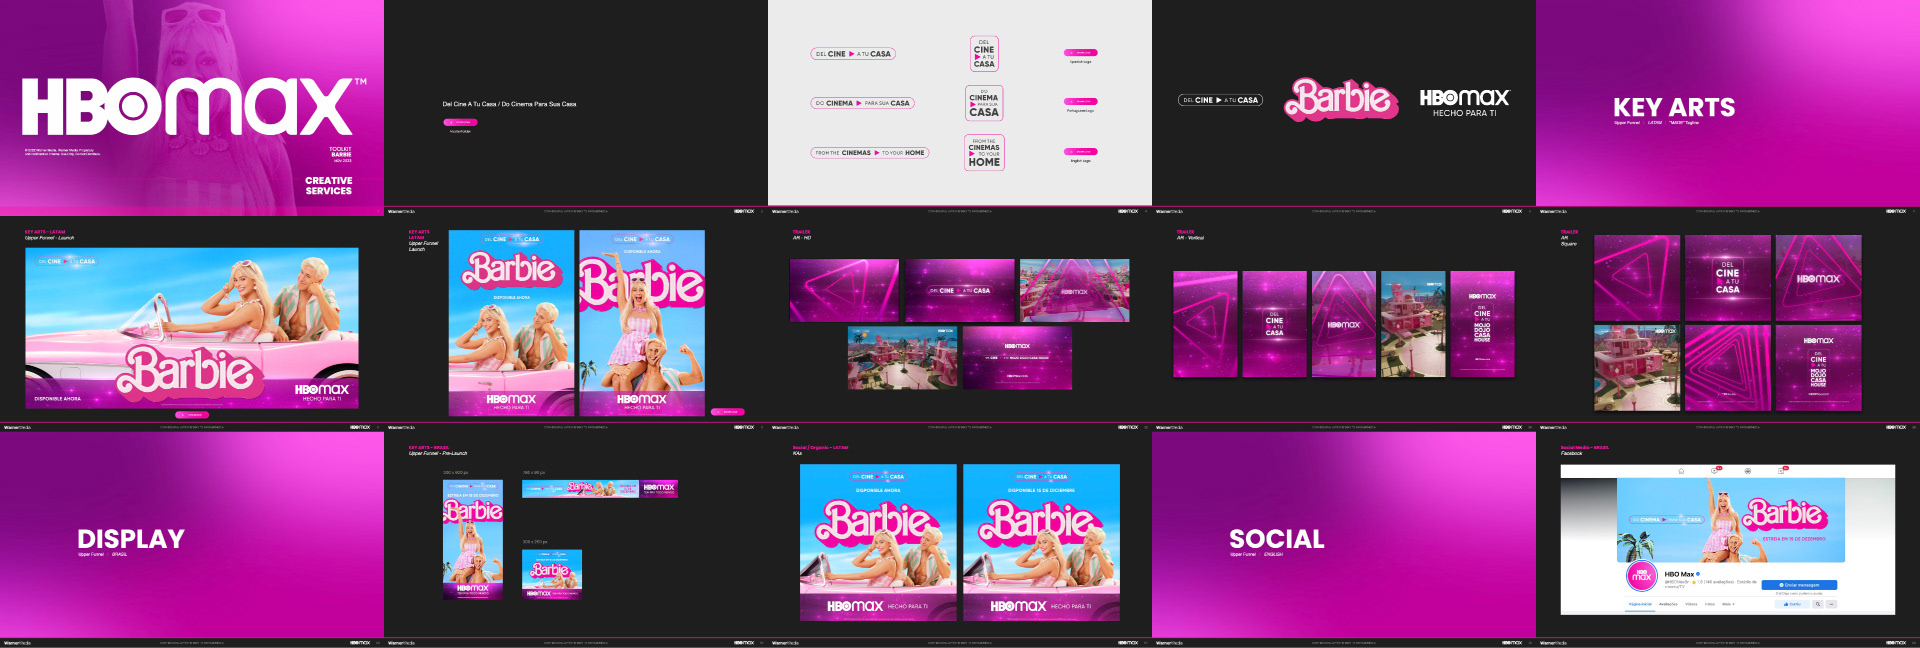The width and height of the screenshot is (1920, 648).
Task: Click the CREATIVE SERVICES text on cover slide
Action: point(328,186)
